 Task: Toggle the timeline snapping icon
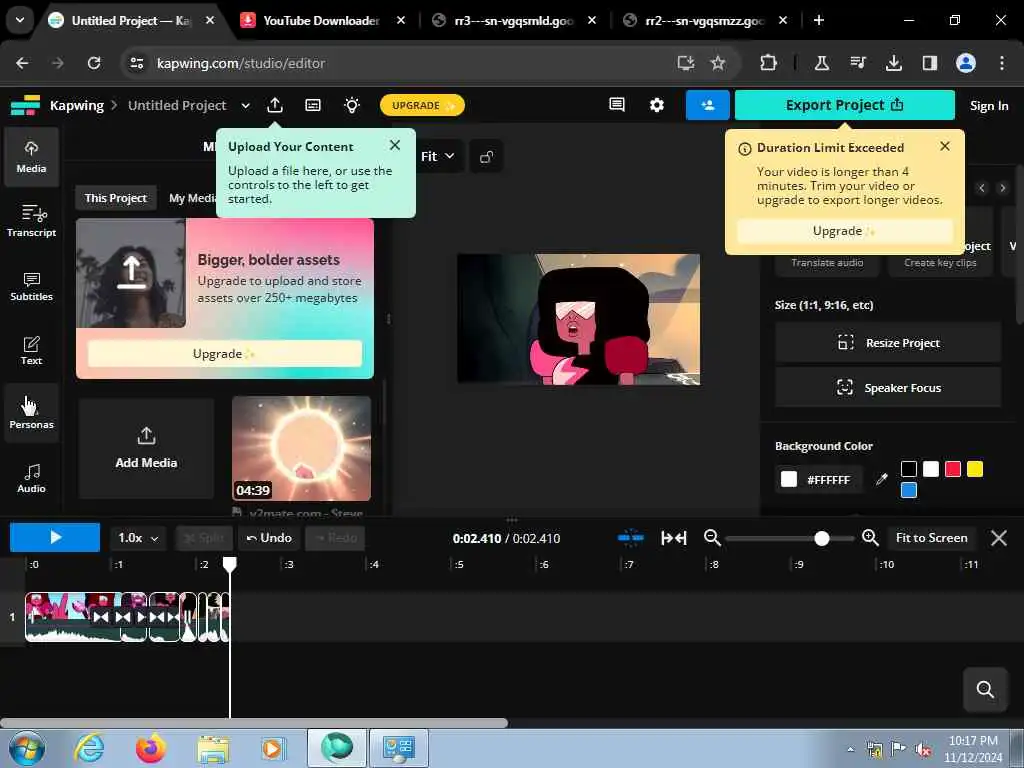(x=630, y=537)
